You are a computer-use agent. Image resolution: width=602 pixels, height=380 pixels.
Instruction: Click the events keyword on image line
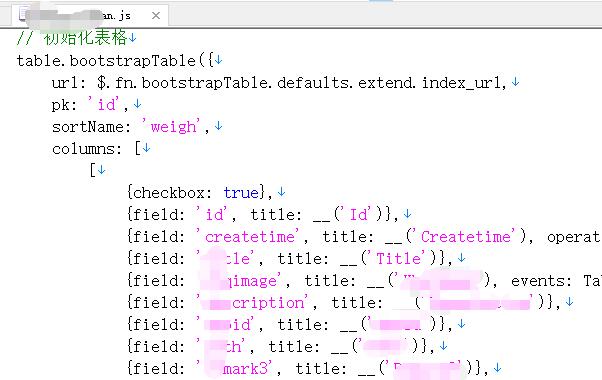(x=538, y=281)
